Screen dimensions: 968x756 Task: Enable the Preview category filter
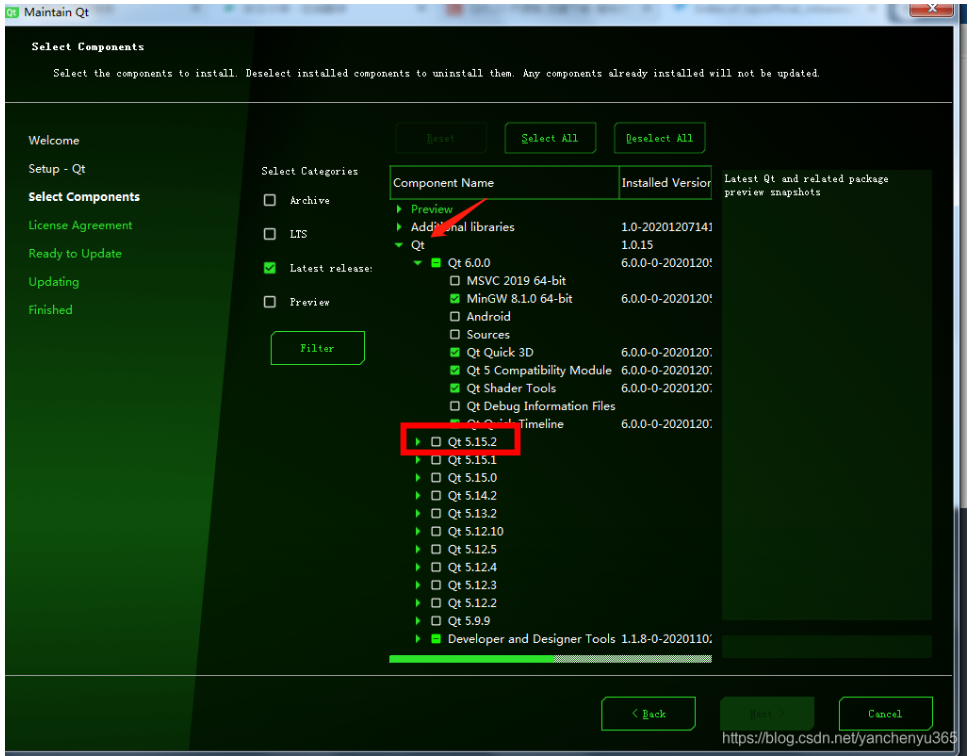269,302
